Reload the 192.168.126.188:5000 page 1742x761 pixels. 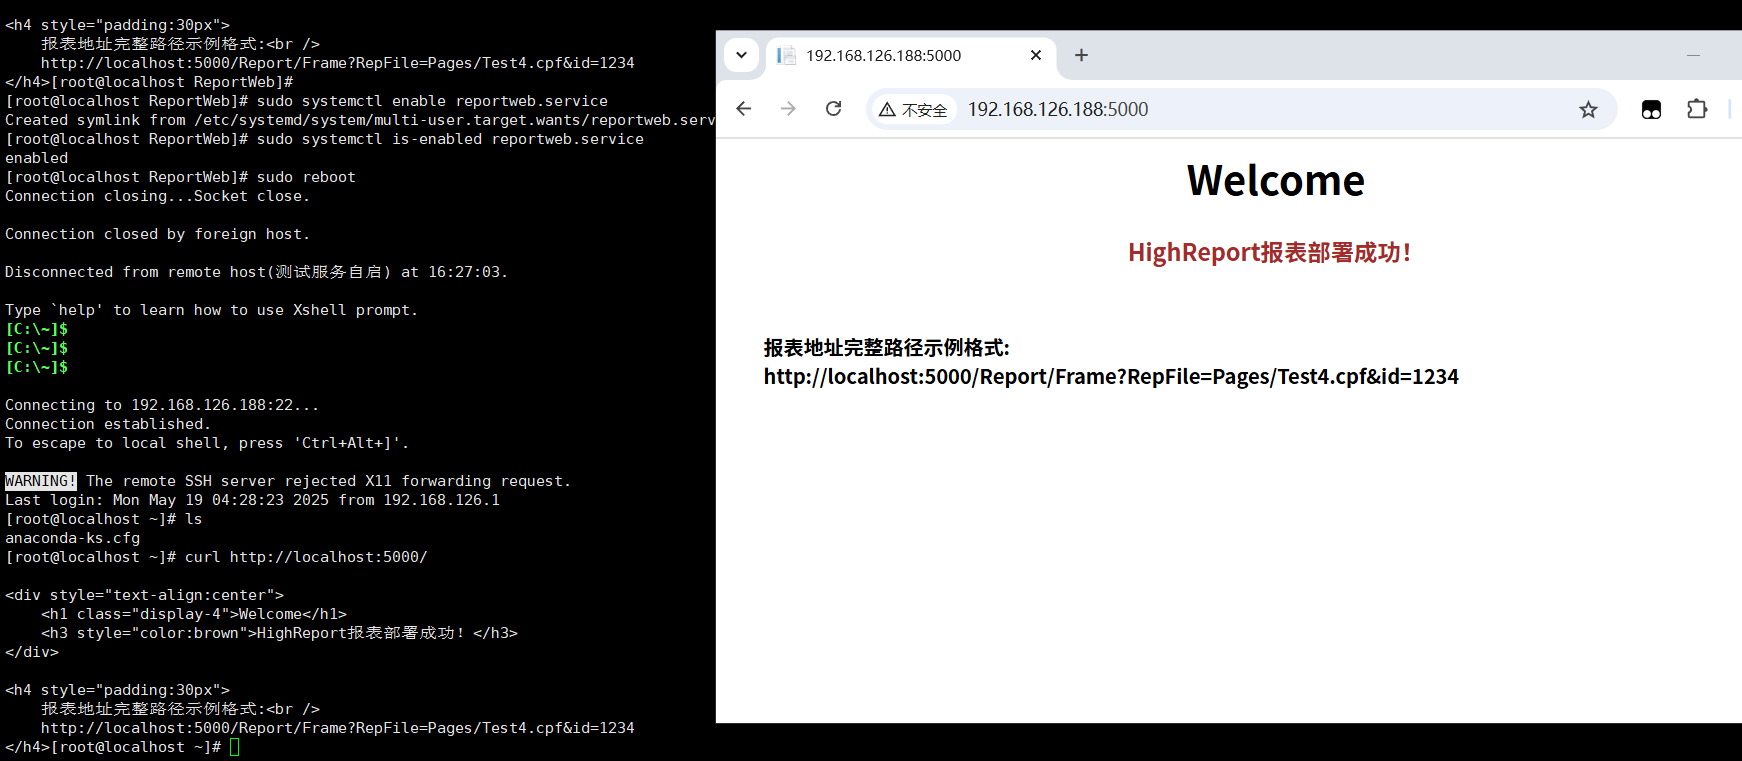click(x=833, y=109)
